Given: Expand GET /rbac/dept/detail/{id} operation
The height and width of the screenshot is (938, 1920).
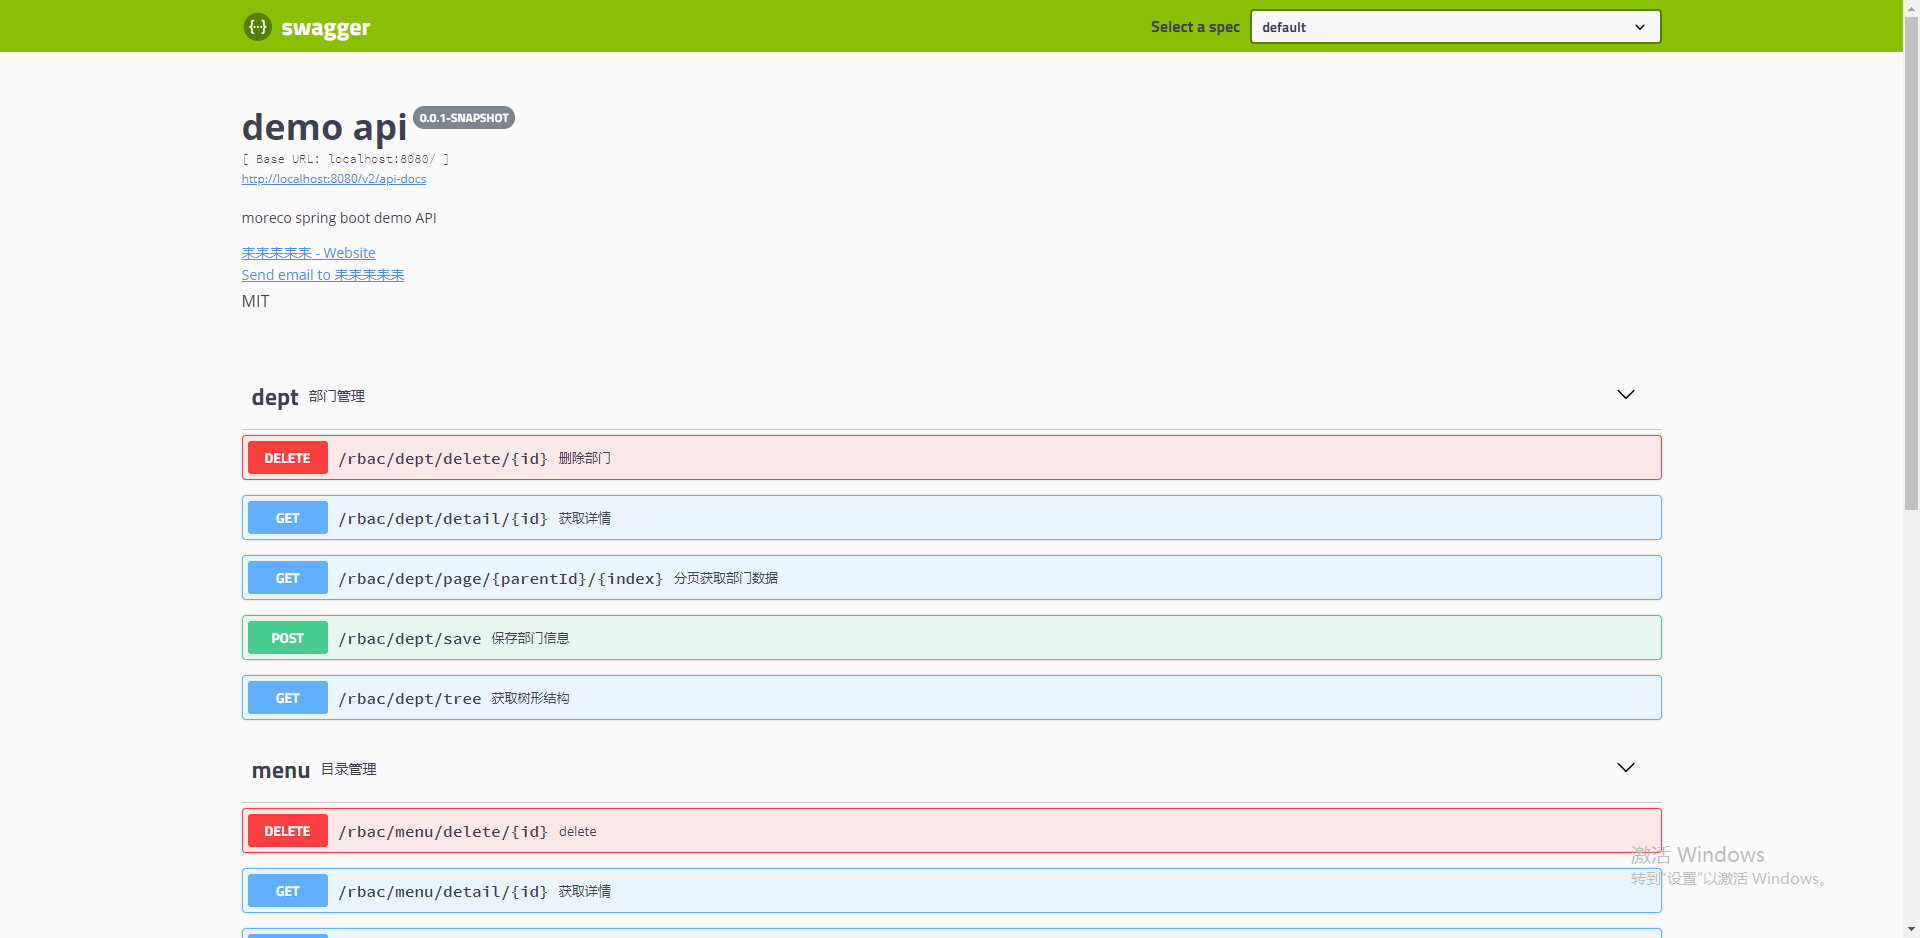Looking at the screenshot, I should click(x=951, y=518).
